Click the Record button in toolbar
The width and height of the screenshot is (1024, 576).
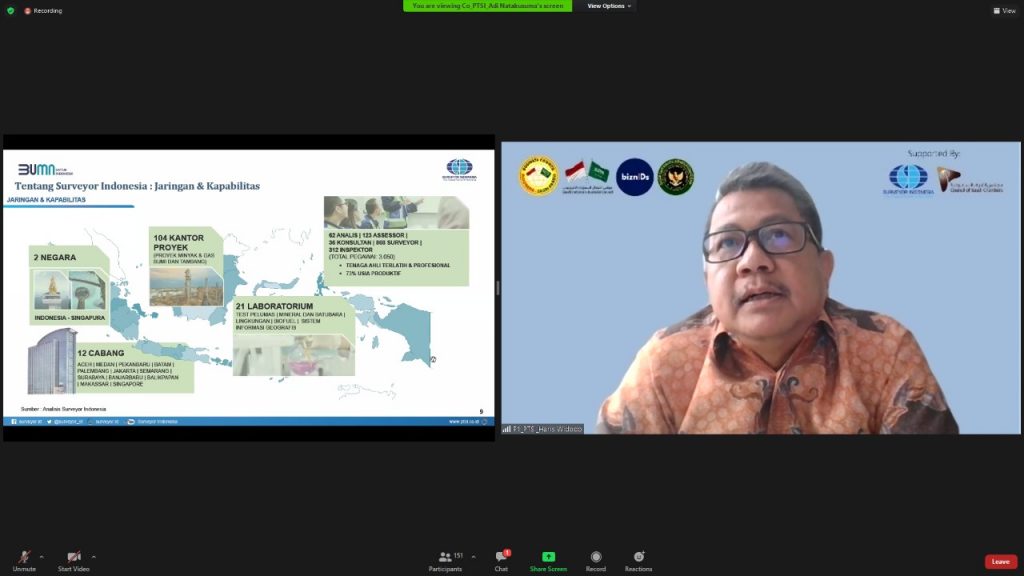(596, 560)
